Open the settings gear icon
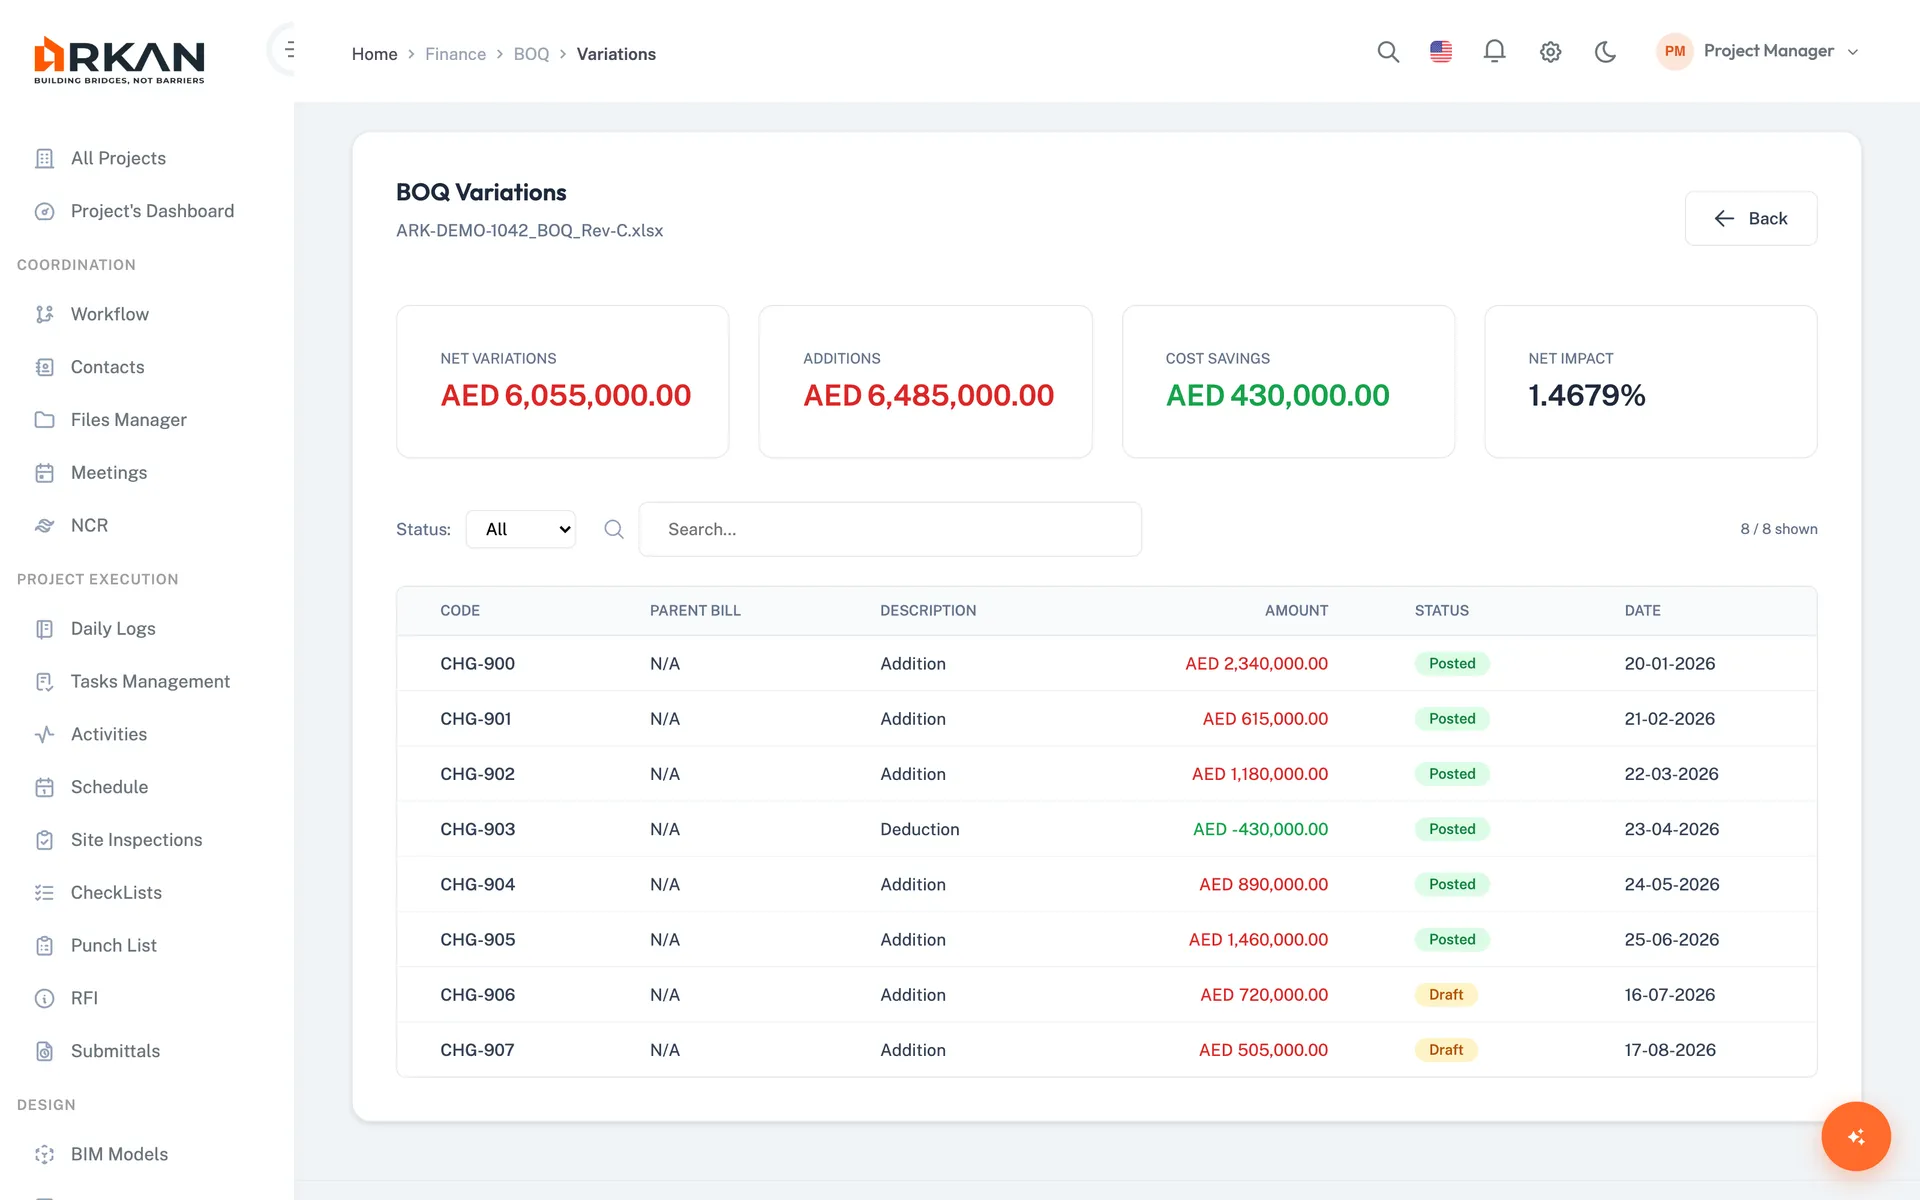The width and height of the screenshot is (1920, 1200). pos(1550,52)
